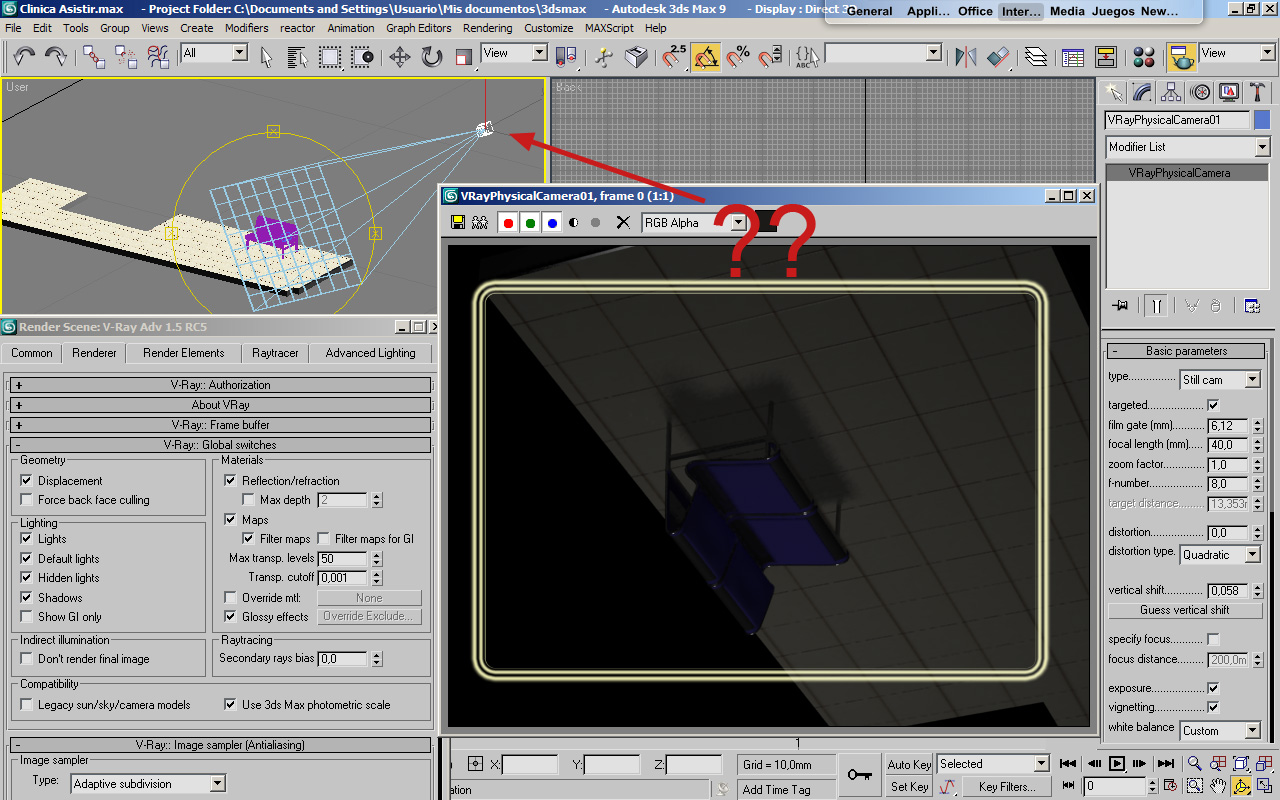This screenshot has height=800, width=1280.
Task: Switch to the Motion command panel tab
Action: coord(1201,93)
